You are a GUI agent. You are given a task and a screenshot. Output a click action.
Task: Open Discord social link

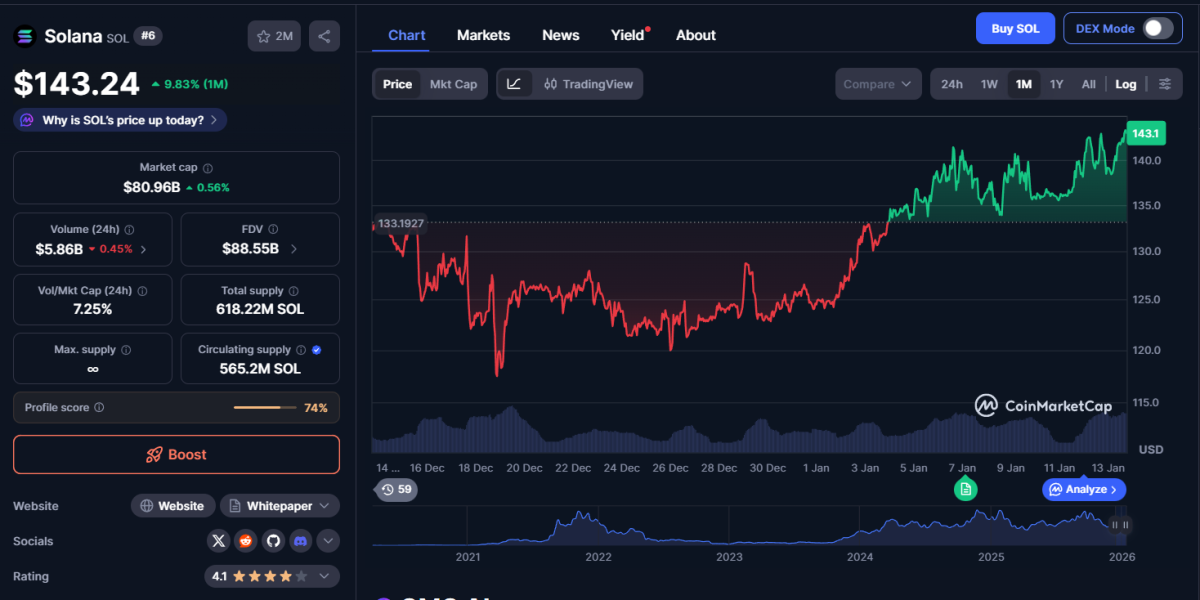click(x=300, y=541)
